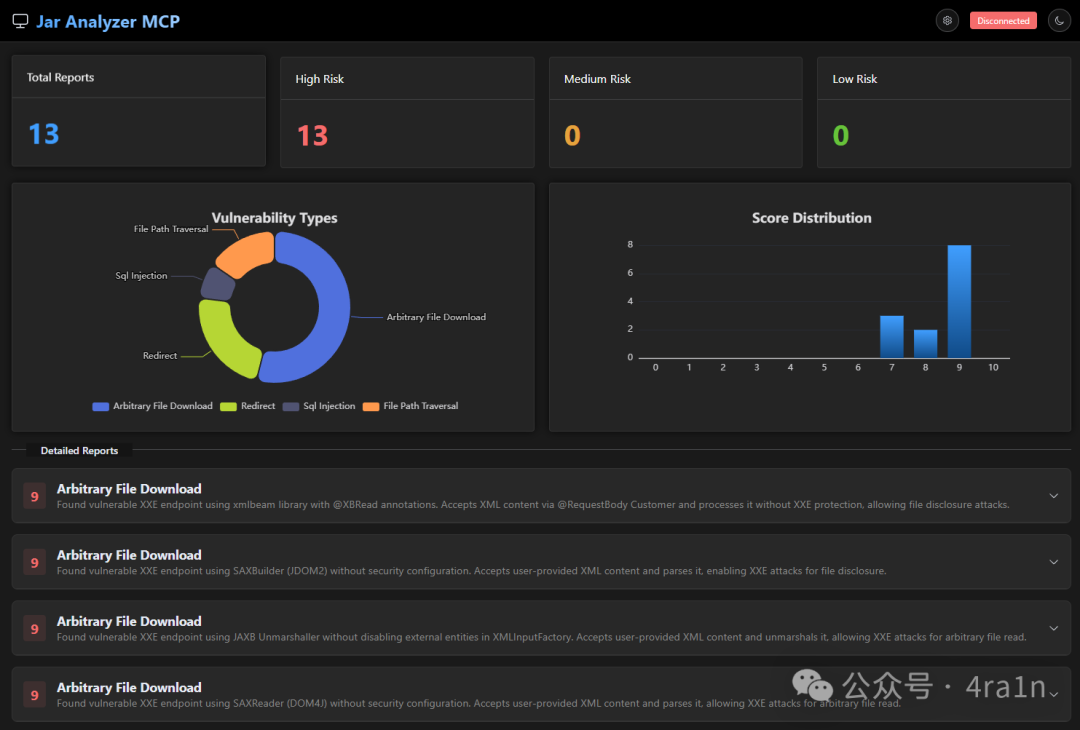Click the Medium Risk heading
The width and height of the screenshot is (1080, 730).
[x=597, y=79]
